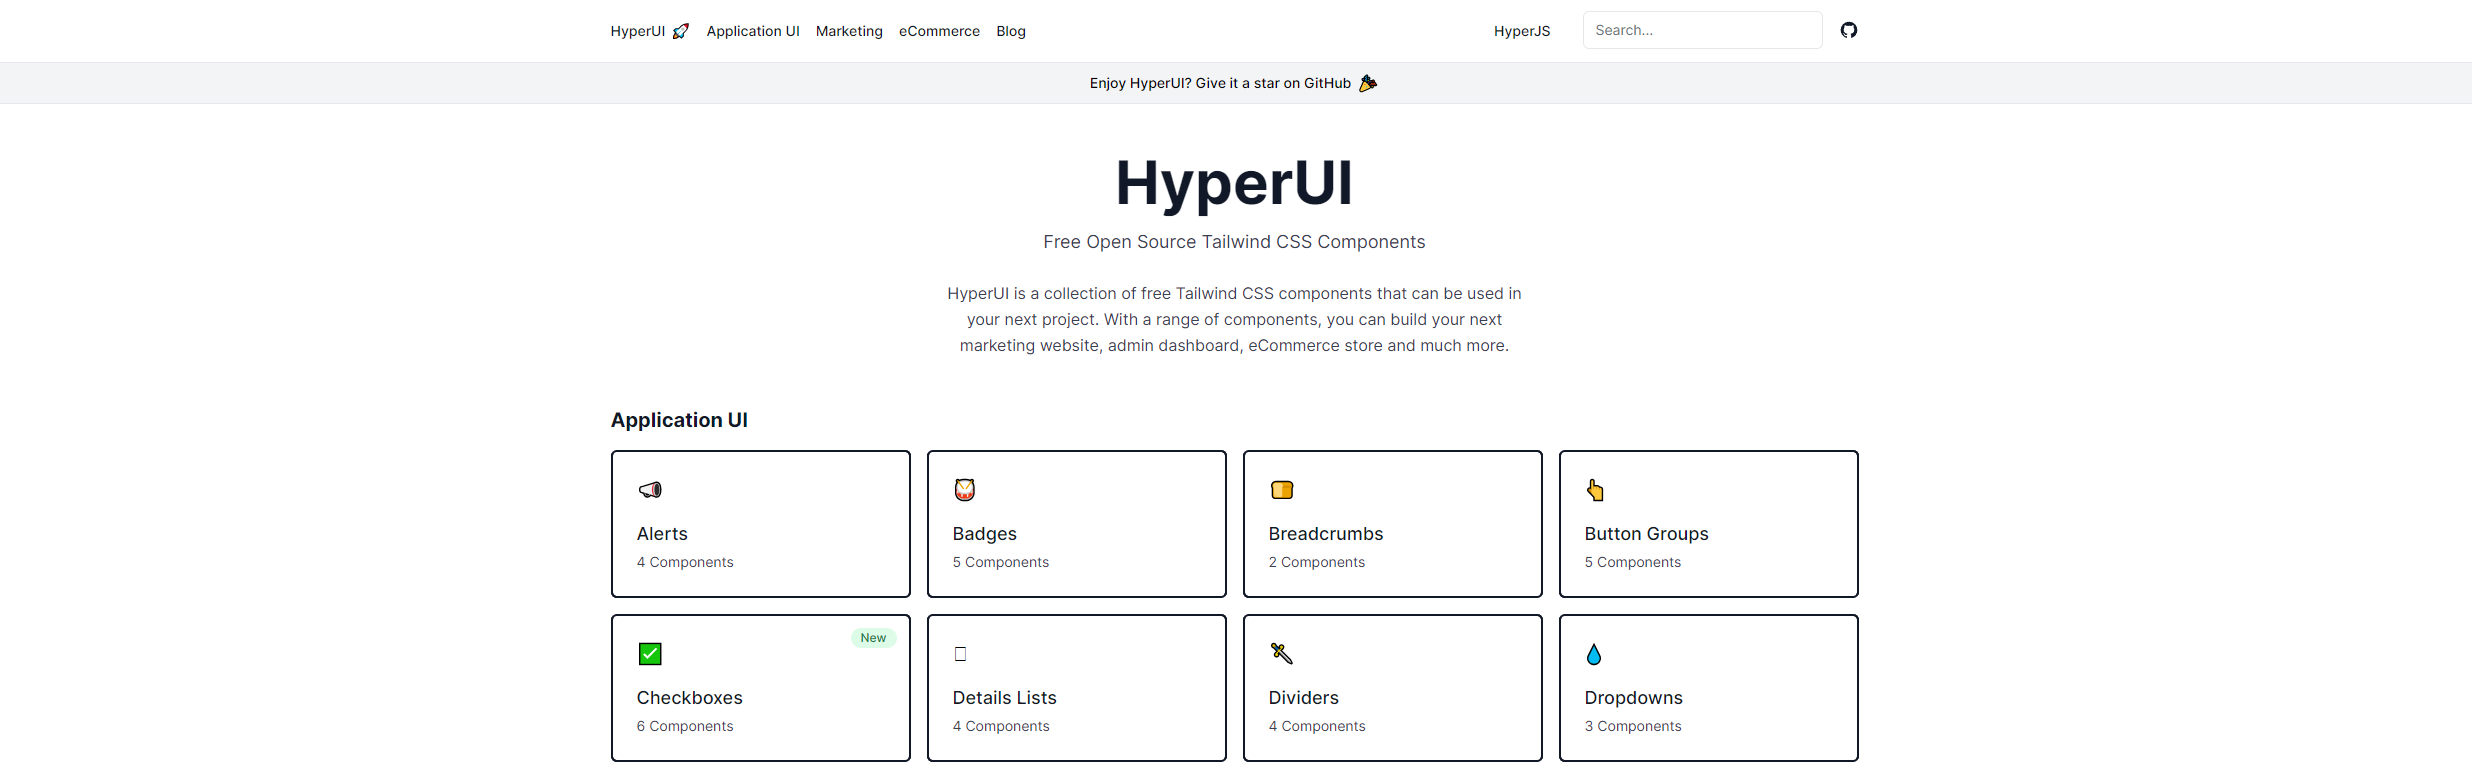The width and height of the screenshot is (2472, 773).
Task: Click the green checkmark icon on Checkboxes
Action: tap(650, 654)
